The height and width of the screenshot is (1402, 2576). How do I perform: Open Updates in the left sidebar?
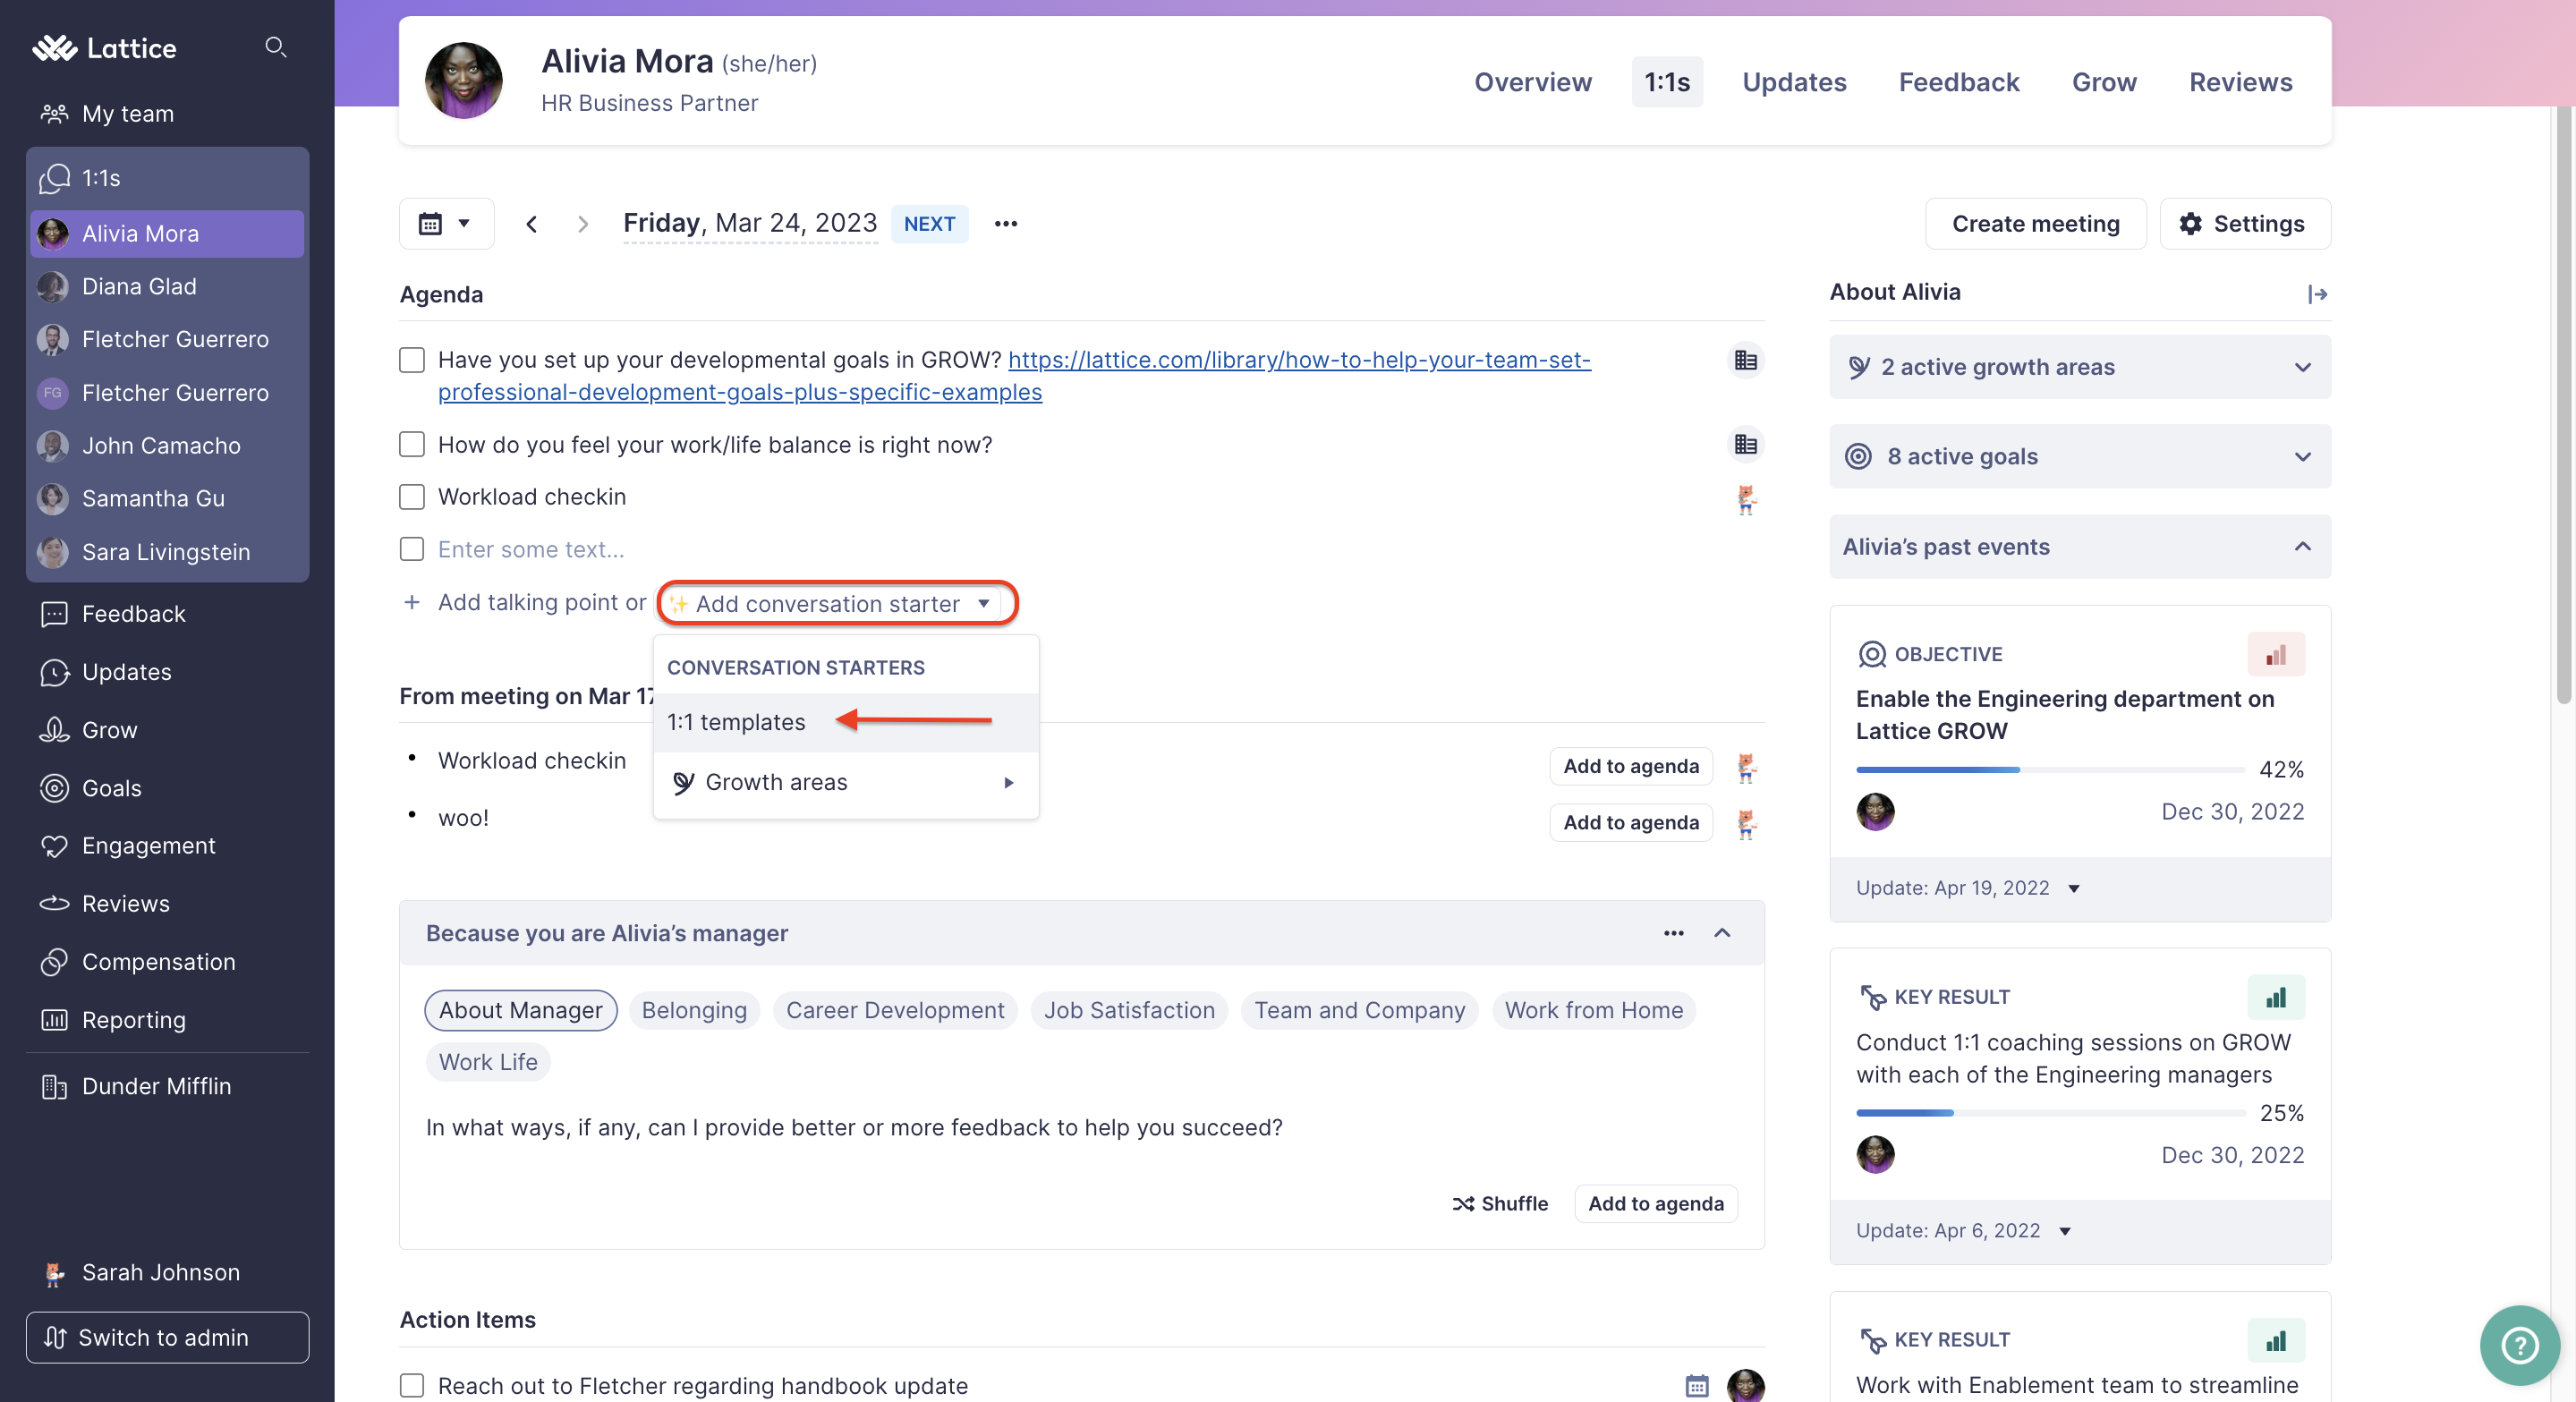point(126,672)
